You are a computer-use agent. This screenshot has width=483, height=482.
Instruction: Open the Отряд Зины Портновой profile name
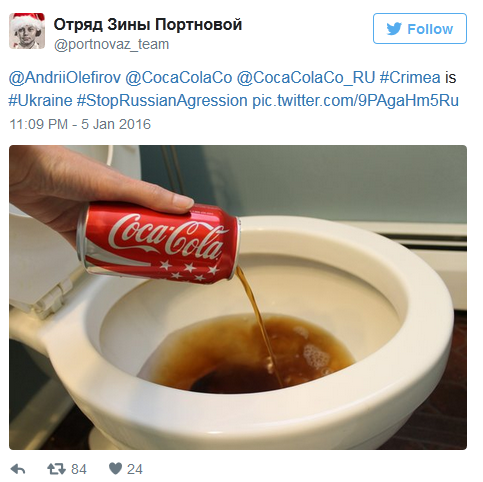click(x=148, y=25)
